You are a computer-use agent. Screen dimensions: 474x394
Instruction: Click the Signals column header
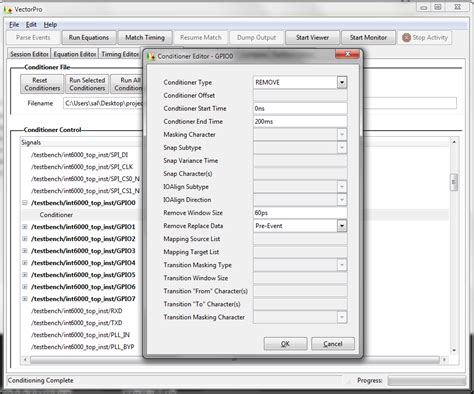(31, 143)
